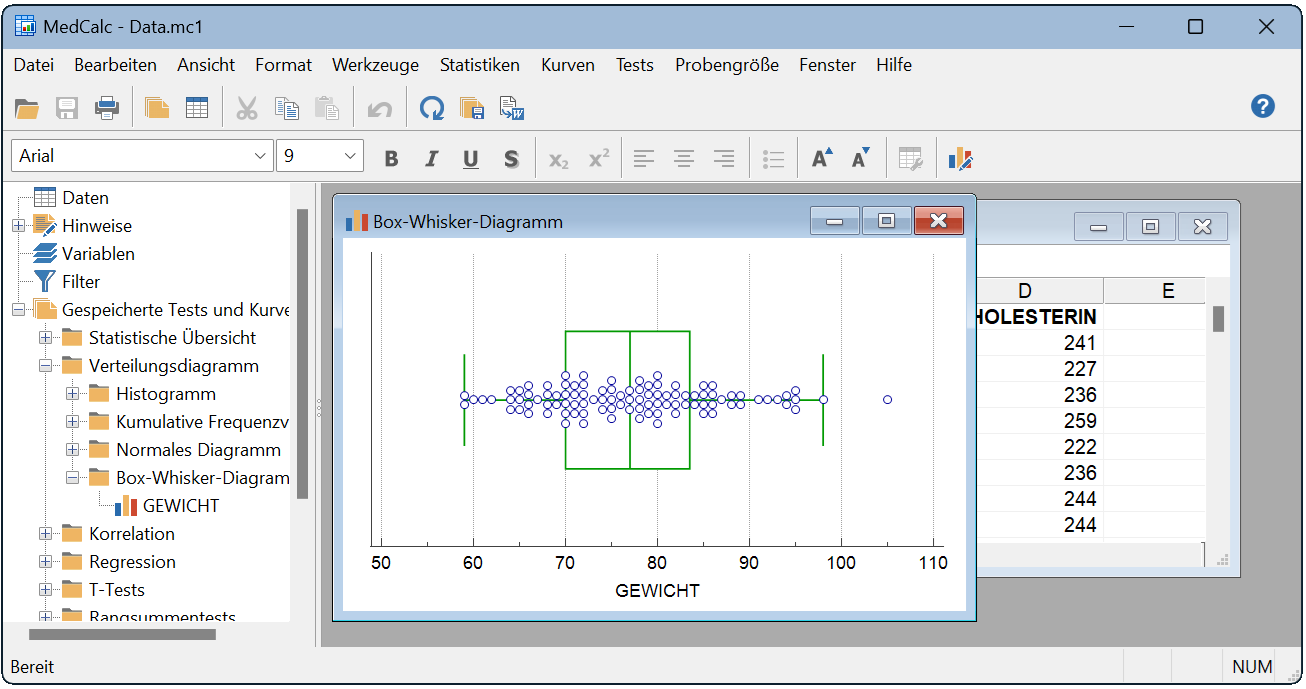Select the Kumulative Frequenz tree item
Viewport: 1306px width, 689px height.
tap(202, 422)
